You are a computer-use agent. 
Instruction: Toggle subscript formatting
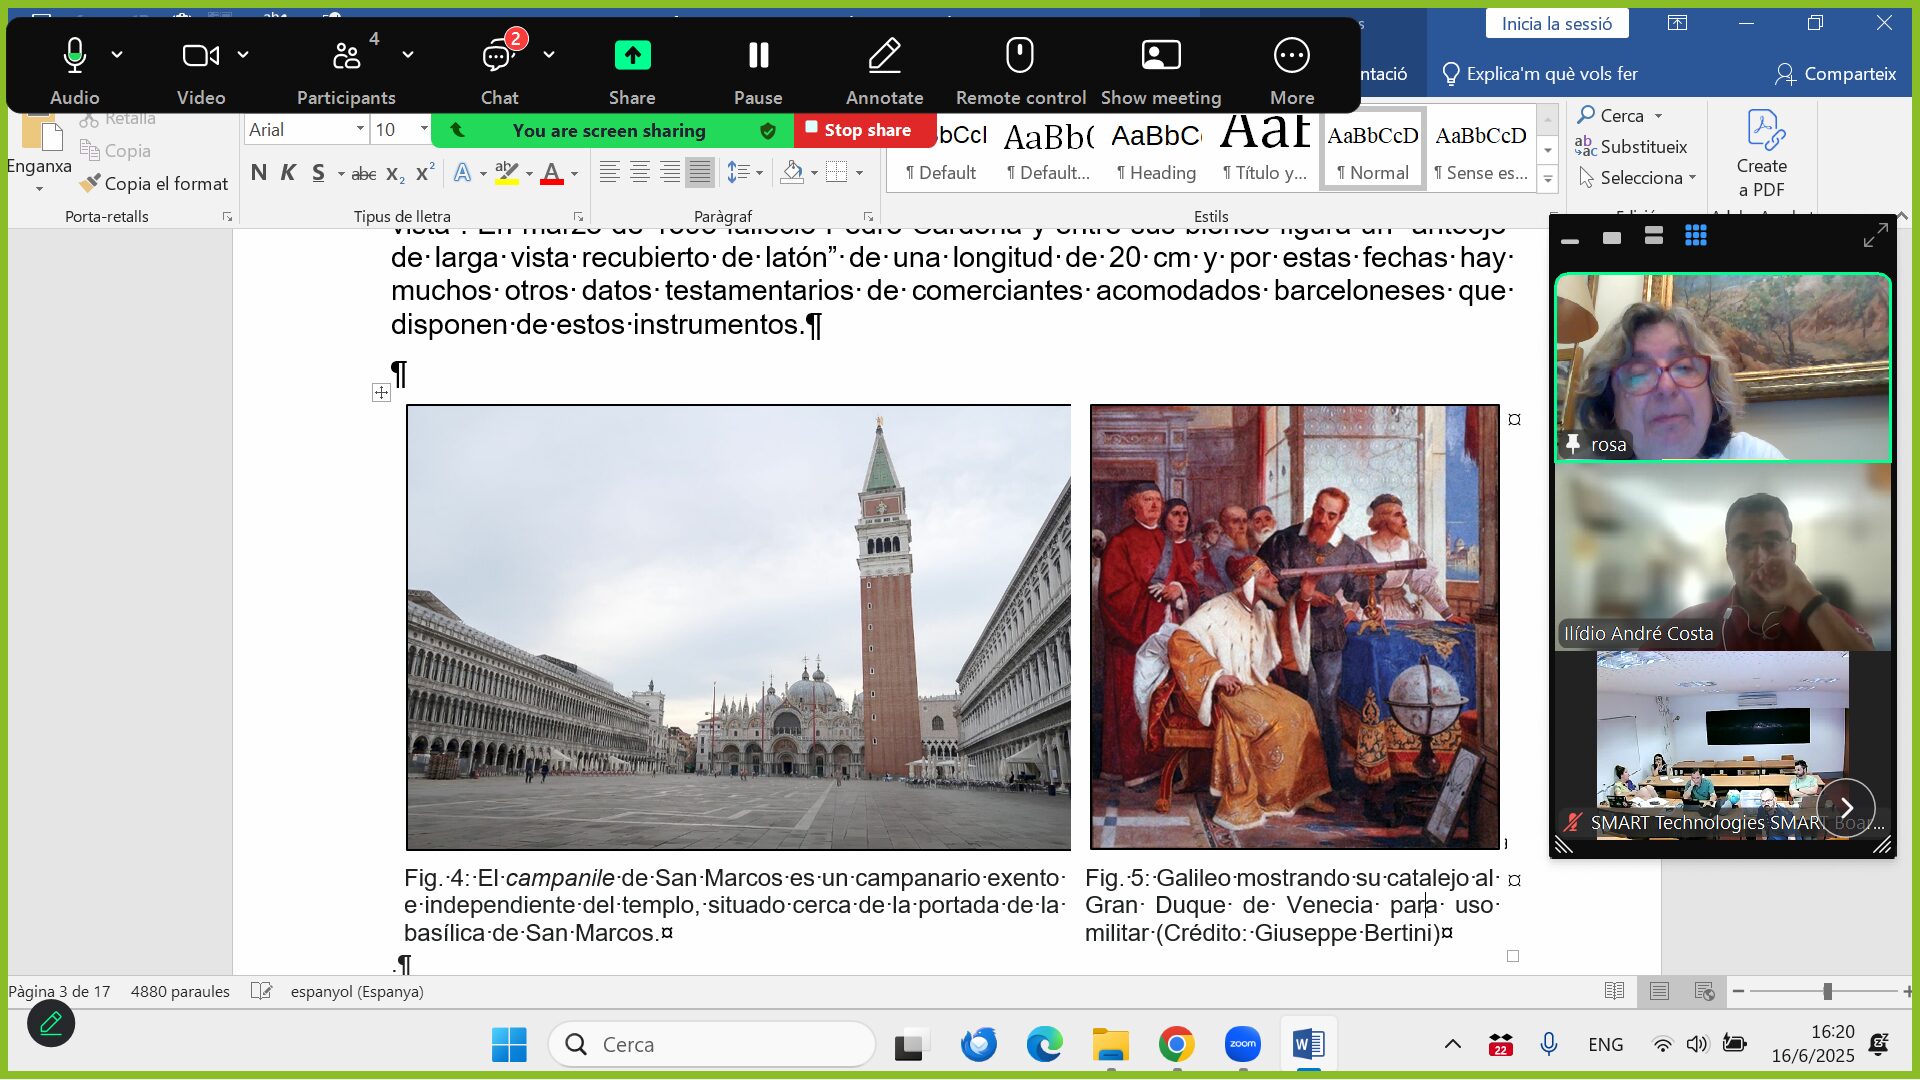[395, 174]
